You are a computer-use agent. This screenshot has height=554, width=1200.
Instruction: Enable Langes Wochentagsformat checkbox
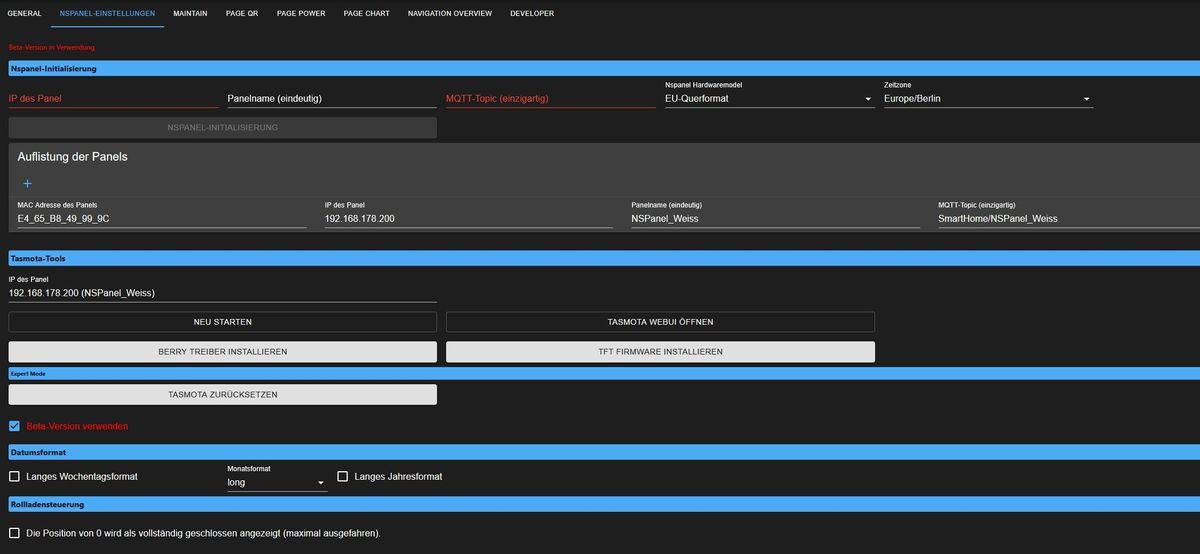point(14,476)
